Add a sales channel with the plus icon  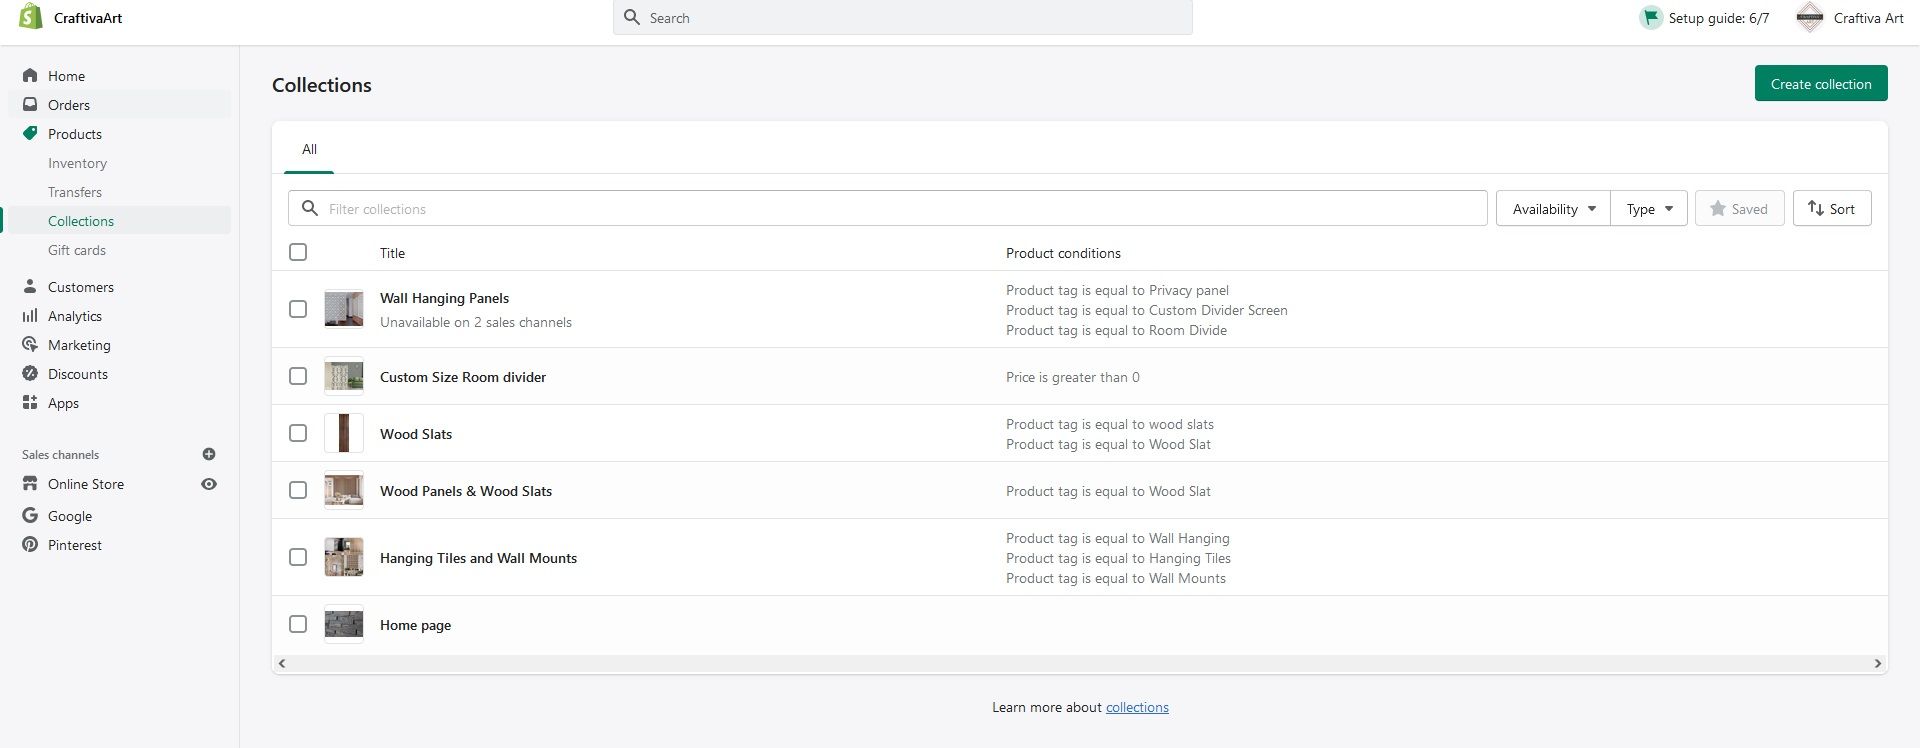pos(209,454)
